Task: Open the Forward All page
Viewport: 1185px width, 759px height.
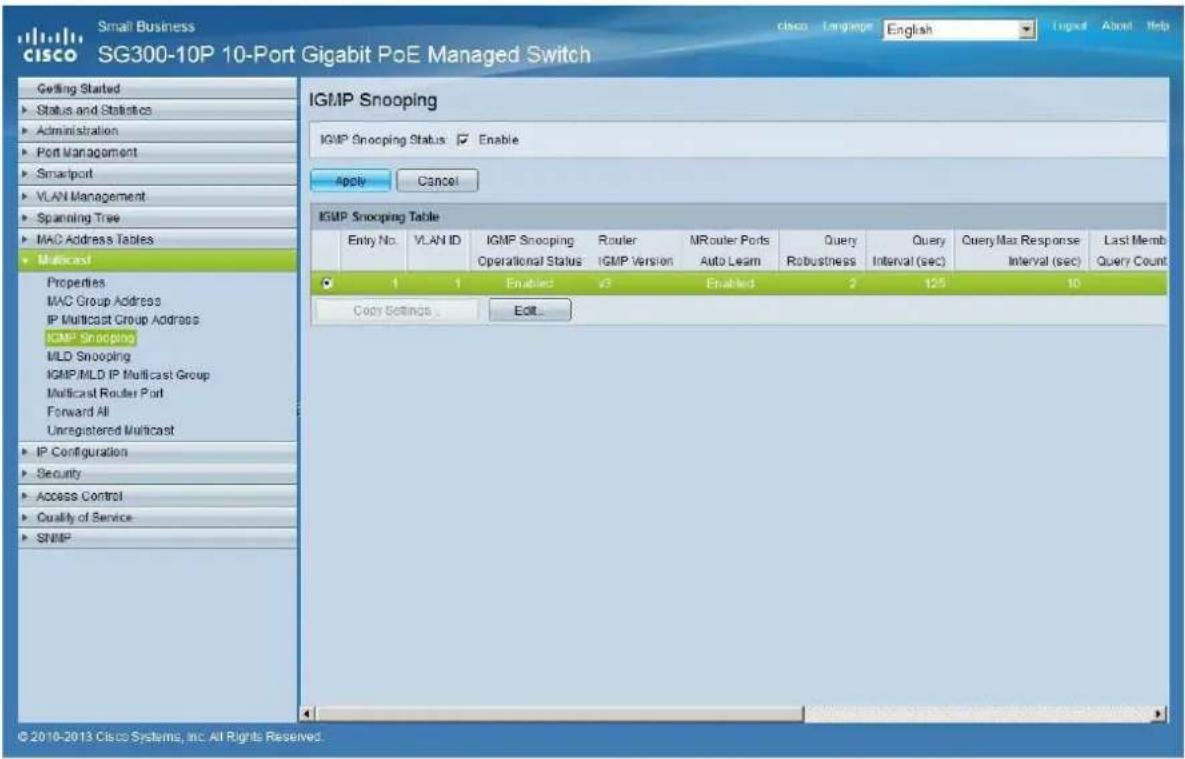Action: [x=78, y=412]
